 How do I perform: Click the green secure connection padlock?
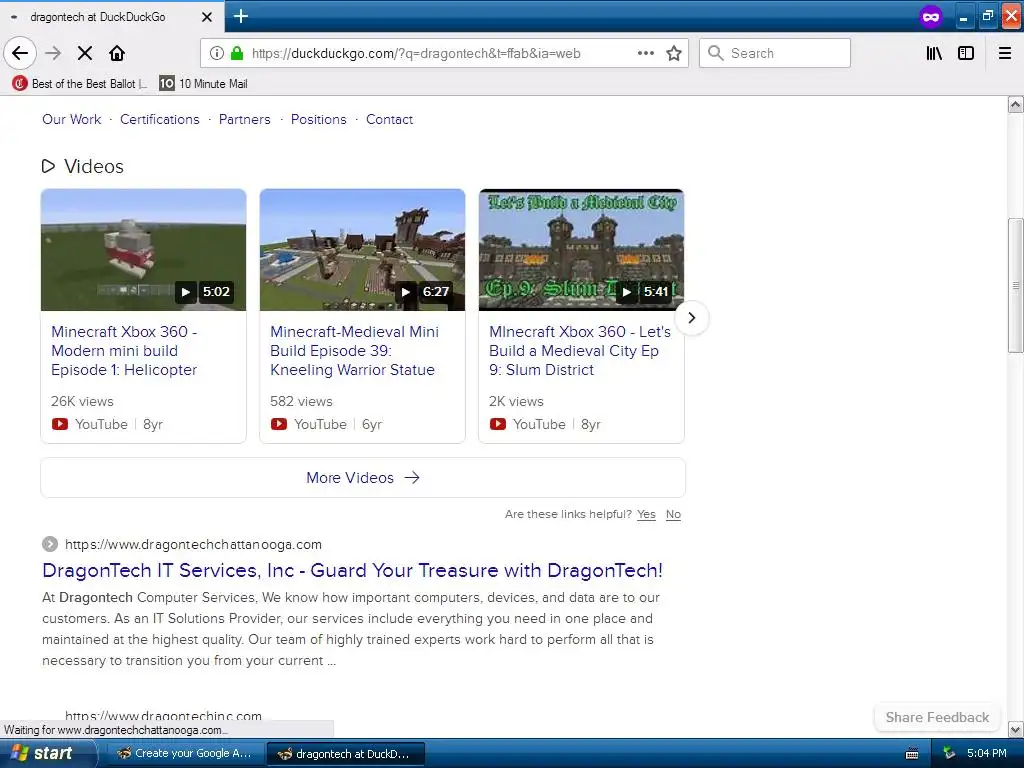pyautogui.click(x=238, y=53)
